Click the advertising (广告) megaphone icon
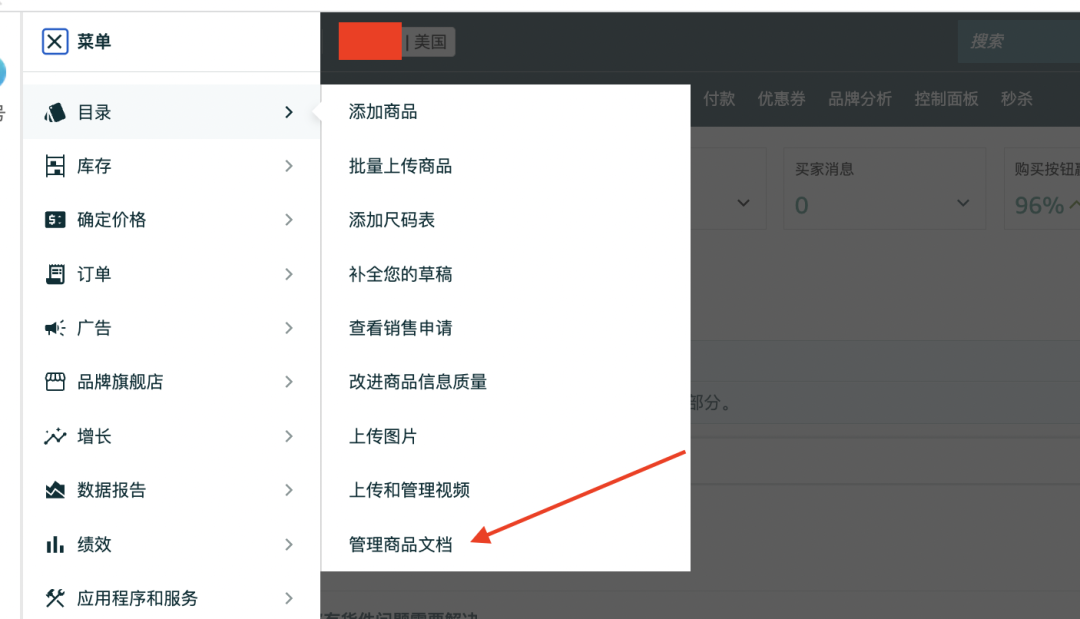The image size is (1080, 619). (x=55, y=327)
